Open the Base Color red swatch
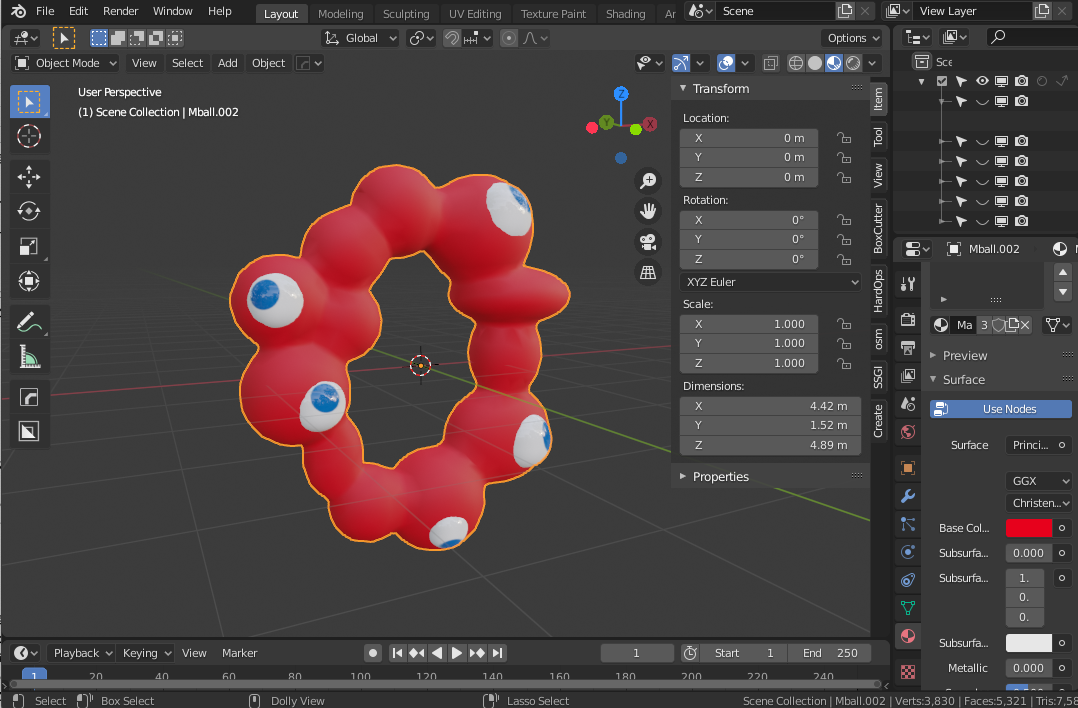Screen dimensions: 1078x708 click(1030, 527)
